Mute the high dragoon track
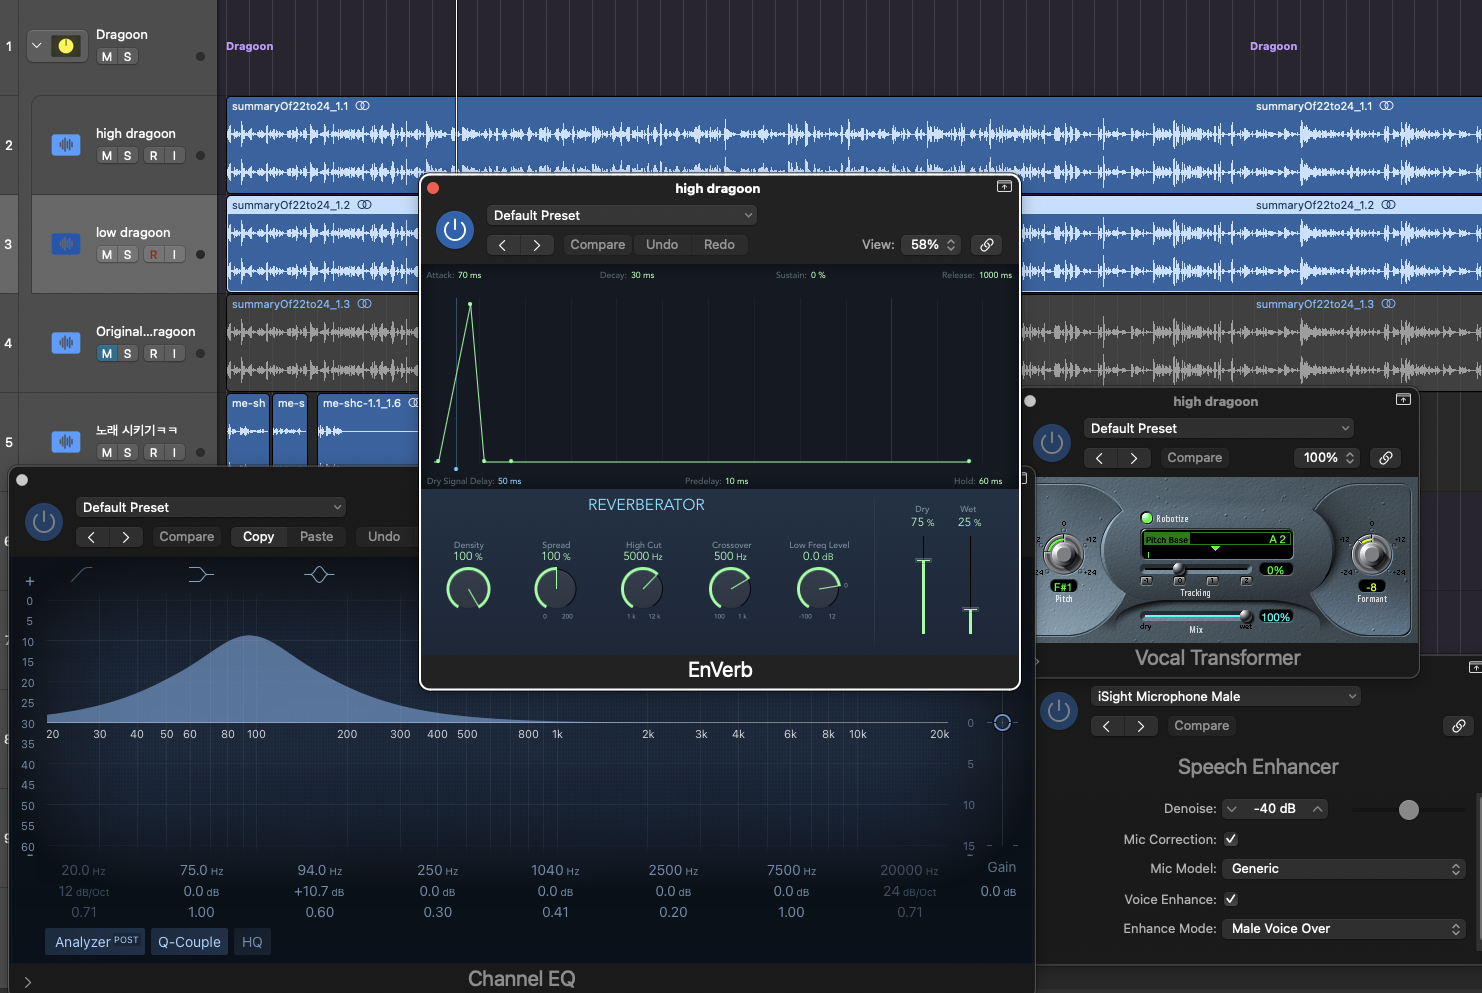The height and width of the screenshot is (993, 1482). pyautogui.click(x=107, y=156)
